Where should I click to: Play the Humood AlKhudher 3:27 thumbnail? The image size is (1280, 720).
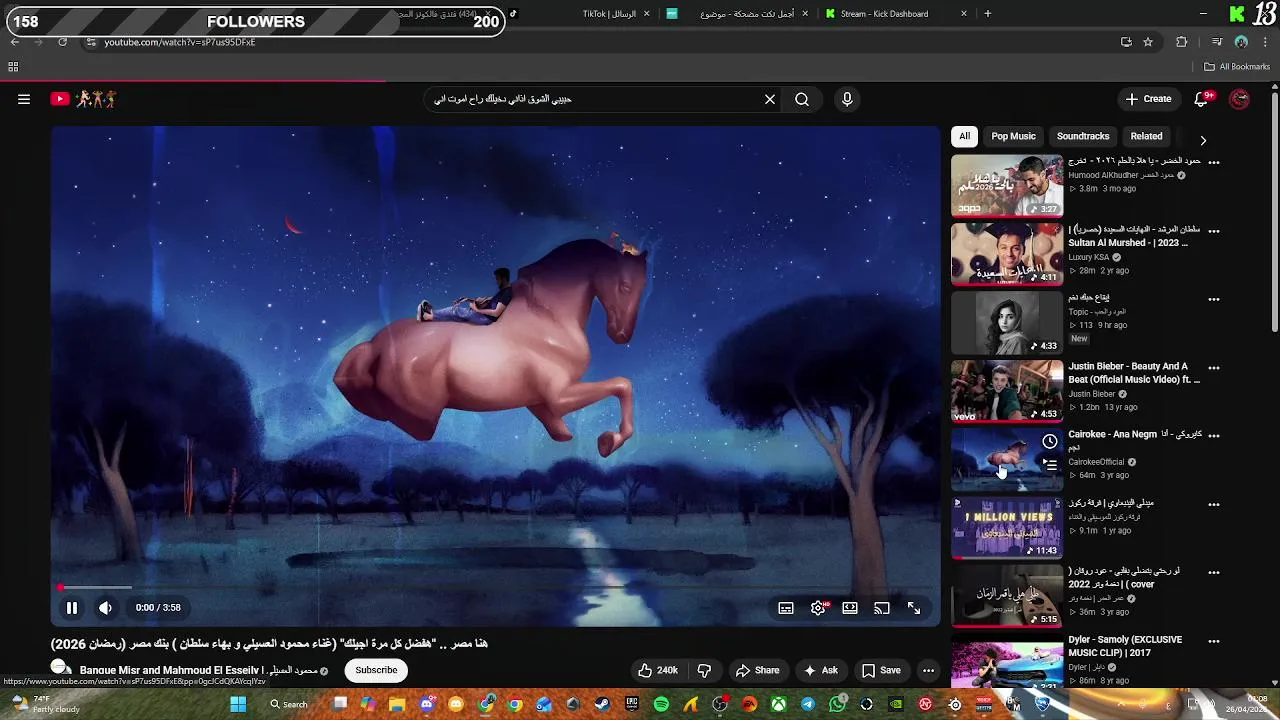(1007, 185)
